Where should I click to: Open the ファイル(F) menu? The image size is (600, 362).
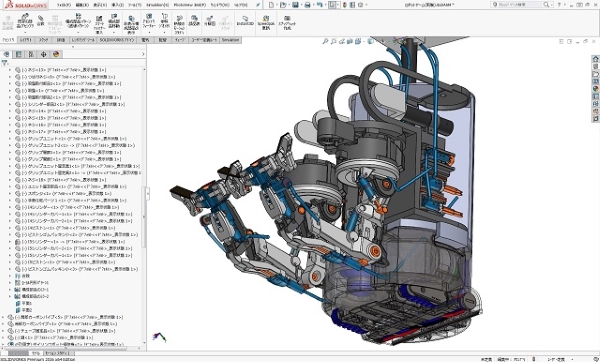64,5
